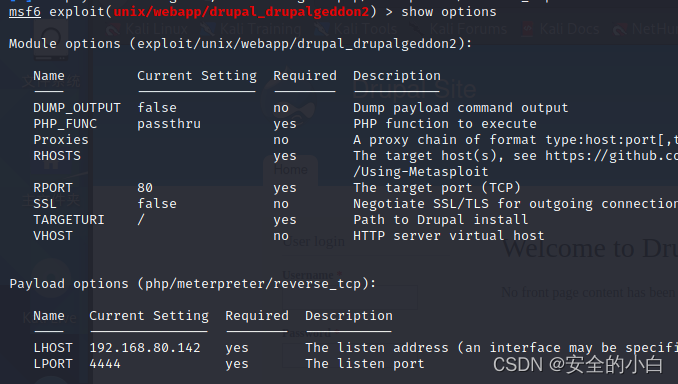
Task: Click 'Name' header in Module options table
Action: (49, 76)
